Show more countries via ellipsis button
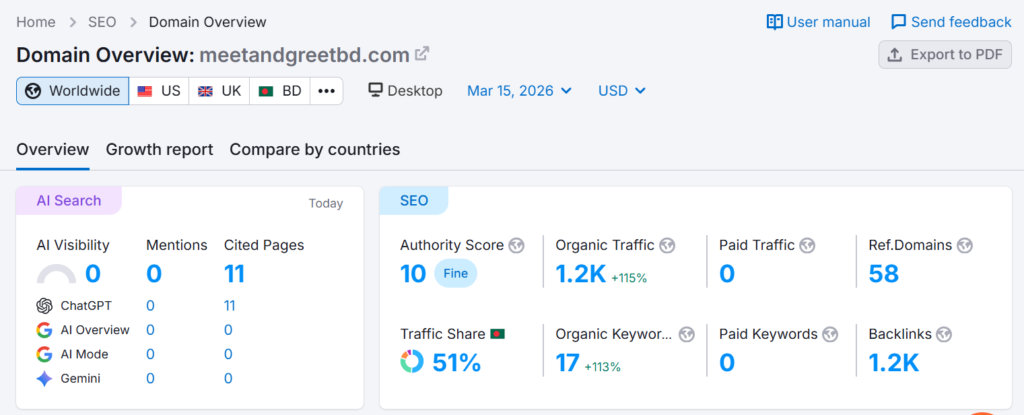Screen dimensions: 1024x415 point(326,91)
